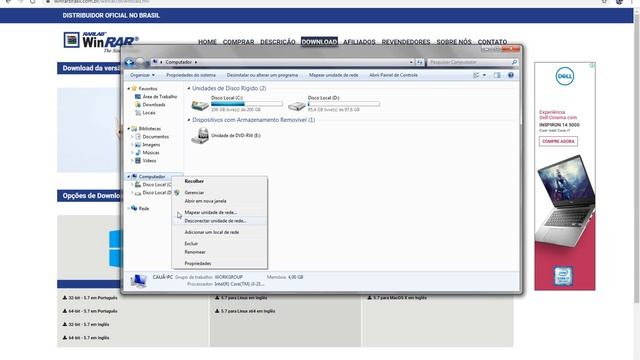The image size is (640, 360).
Task: Click the Locais recent places icon
Action: pyautogui.click(x=138, y=113)
